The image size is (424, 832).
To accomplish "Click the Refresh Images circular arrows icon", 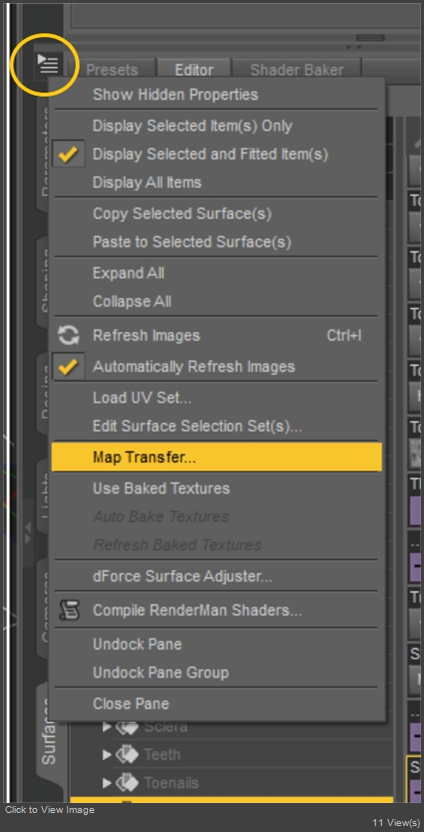I will [x=68, y=335].
